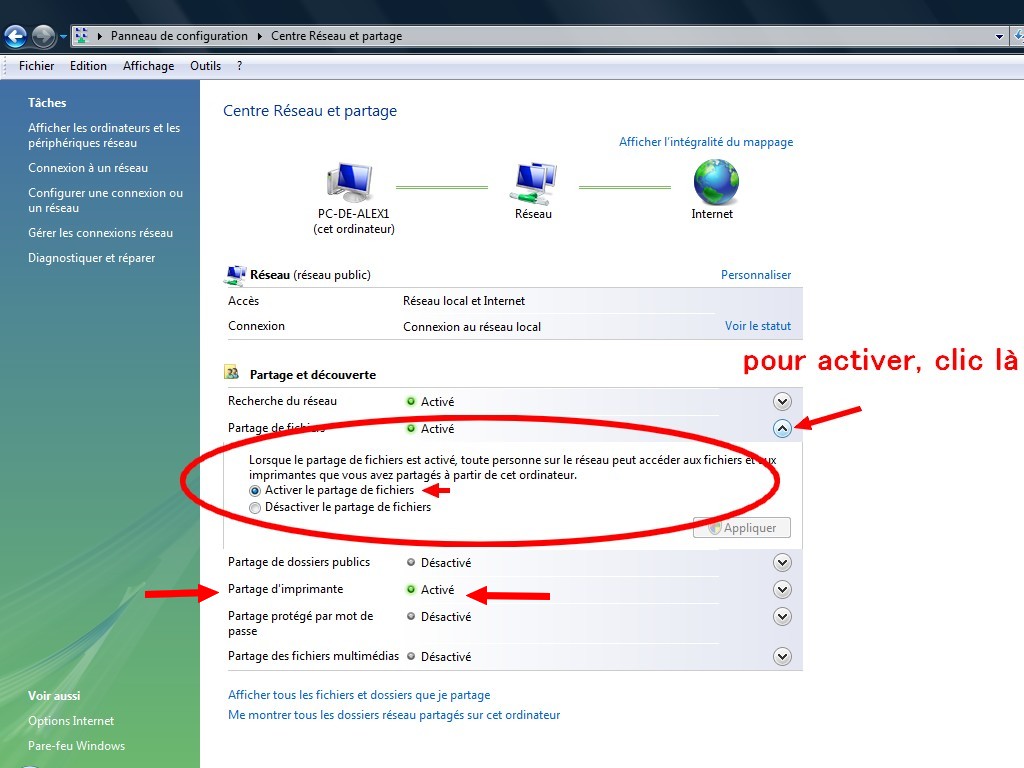This screenshot has height=768, width=1024.
Task: Click the Réseau (réseau public) header icon
Action: [236, 275]
